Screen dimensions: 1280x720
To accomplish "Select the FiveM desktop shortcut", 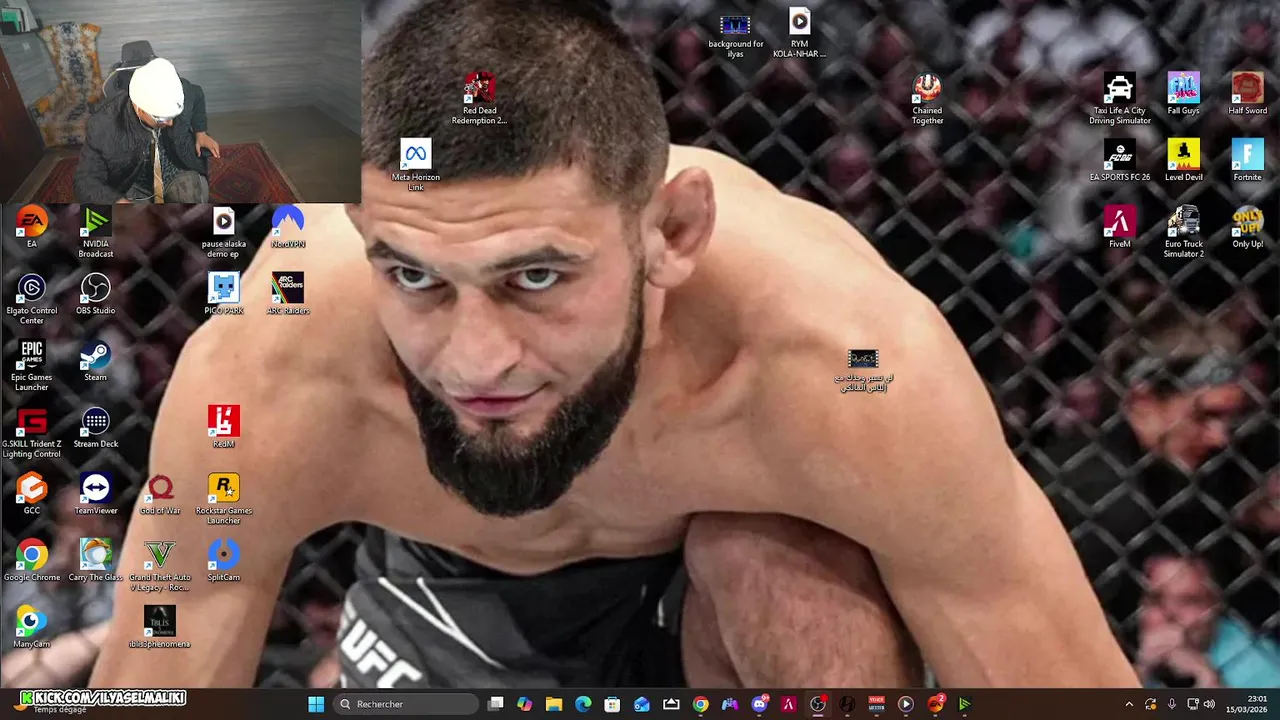I will pyautogui.click(x=1119, y=227).
